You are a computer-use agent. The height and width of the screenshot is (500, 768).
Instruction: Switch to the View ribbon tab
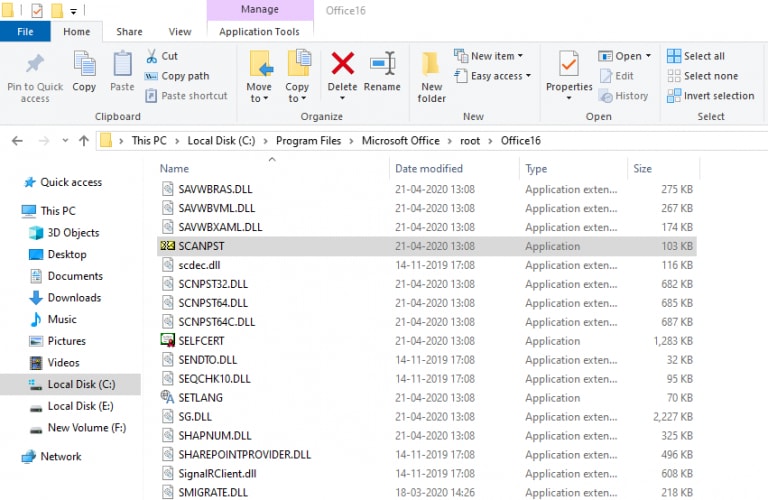point(180,32)
